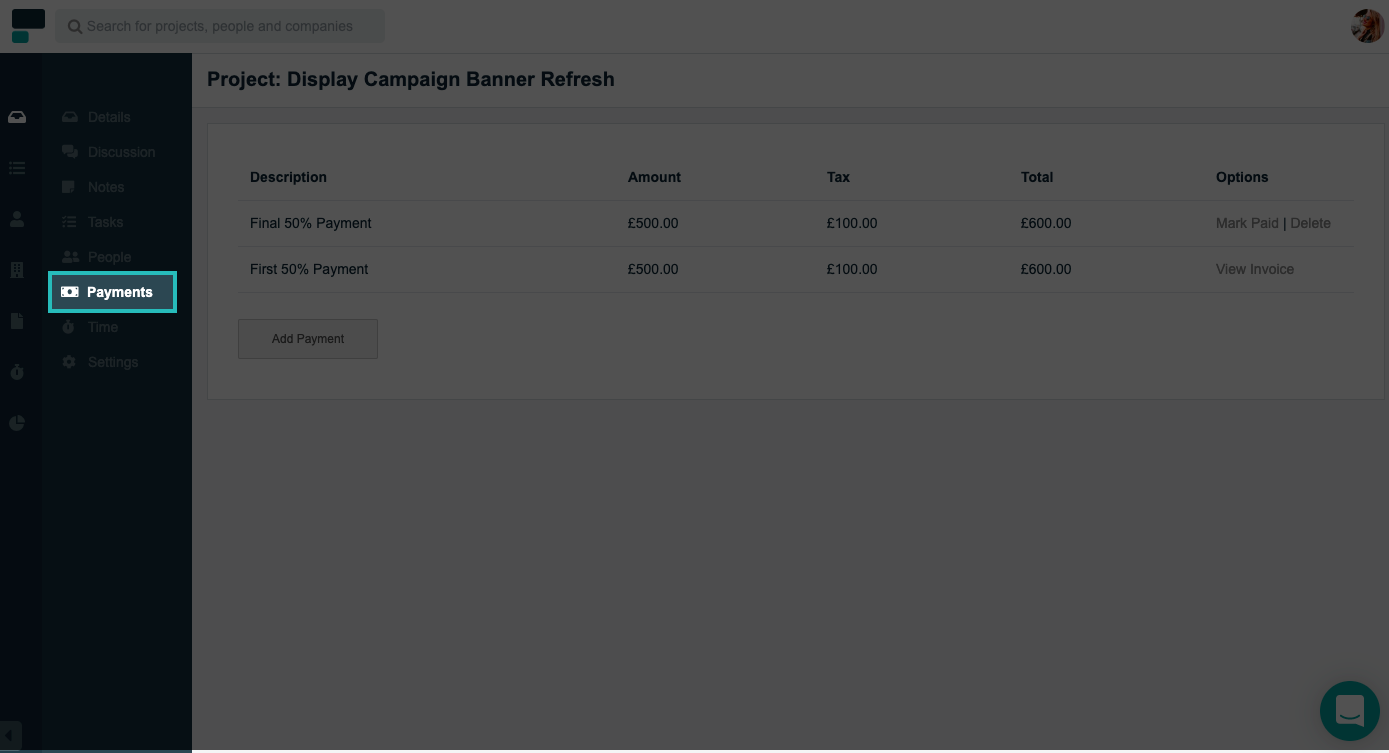Click the Details tray icon in the project menu
The height and width of the screenshot is (753, 1389).
click(69, 117)
